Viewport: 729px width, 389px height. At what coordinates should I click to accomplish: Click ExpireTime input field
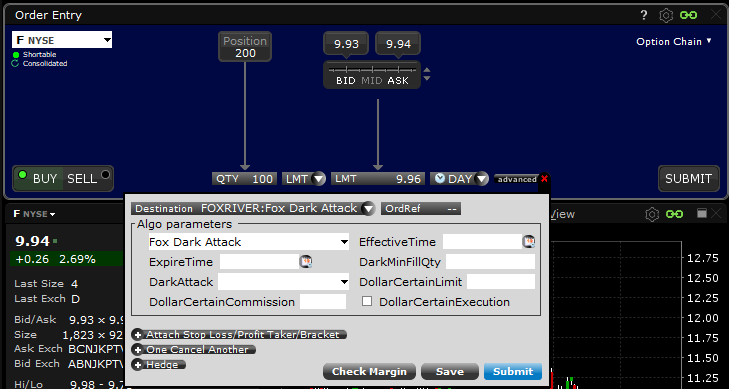(x=259, y=262)
